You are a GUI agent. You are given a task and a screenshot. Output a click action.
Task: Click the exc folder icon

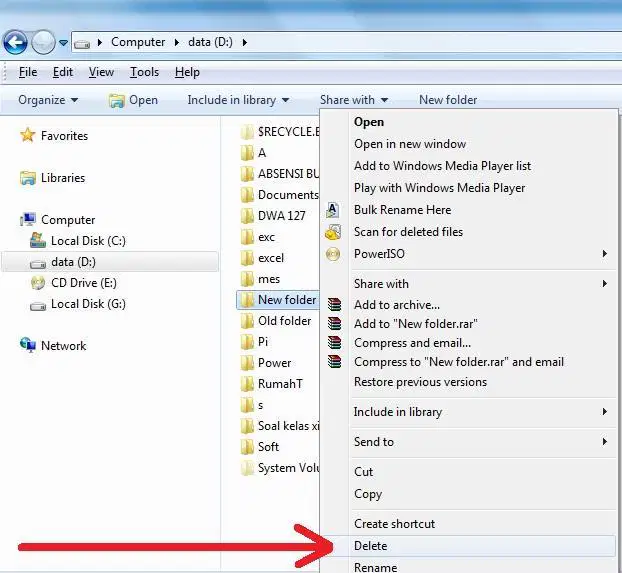coord(247,237)
